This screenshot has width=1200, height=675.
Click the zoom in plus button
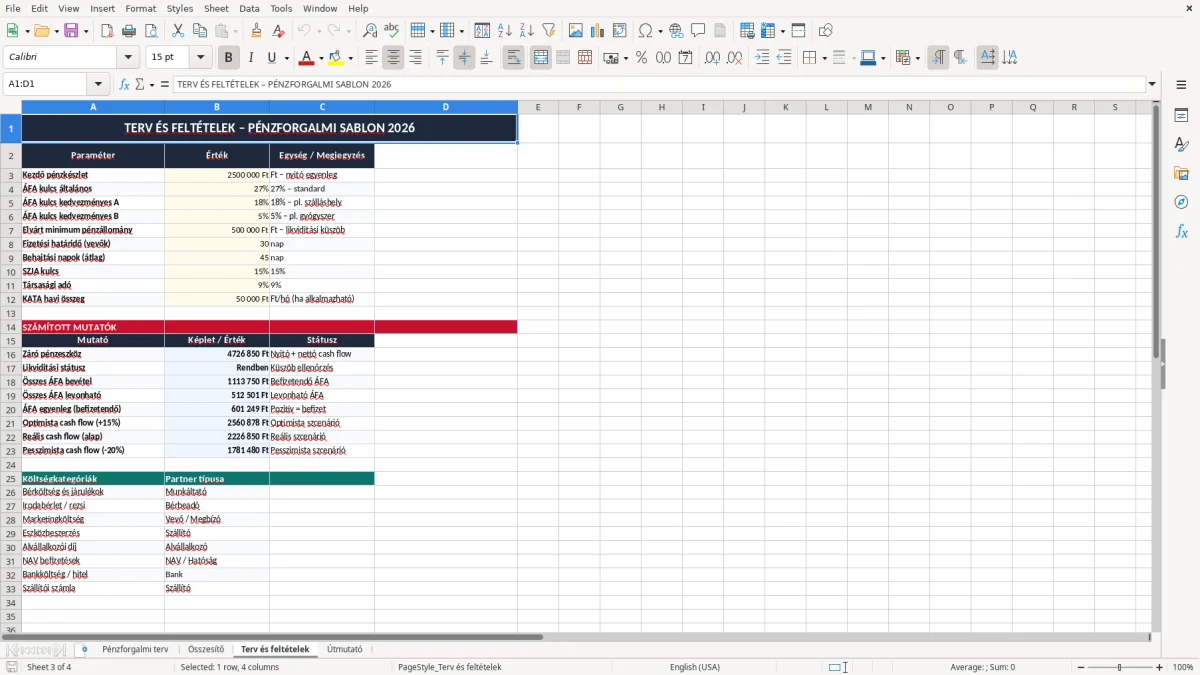click(1159, 667)
